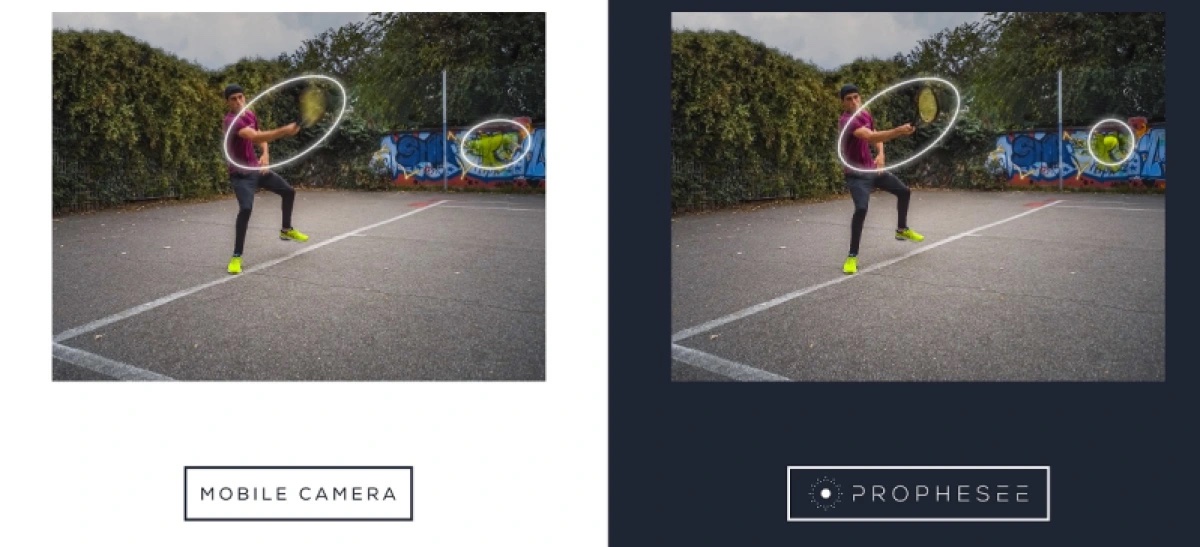1200x547 pixels.
Task: Click the sharp tennis ball in right photo
Action: (x=1110, y=144)
